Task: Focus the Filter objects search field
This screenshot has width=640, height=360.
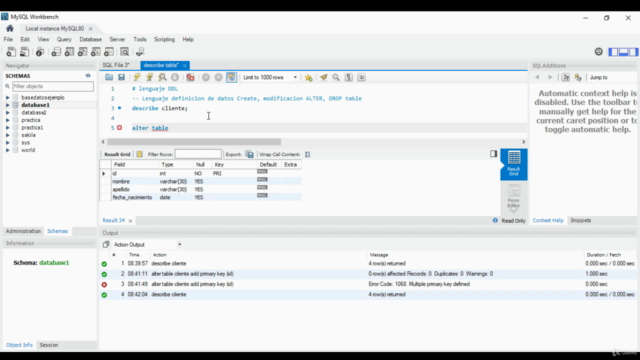Action: (53, 86)
